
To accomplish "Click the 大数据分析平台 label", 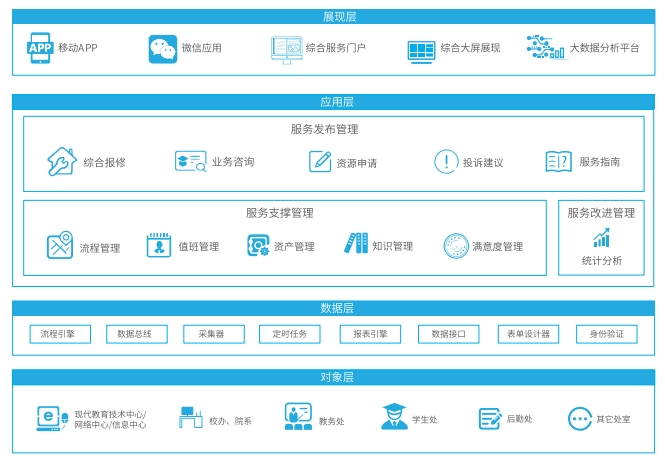I will click(604, 47).
